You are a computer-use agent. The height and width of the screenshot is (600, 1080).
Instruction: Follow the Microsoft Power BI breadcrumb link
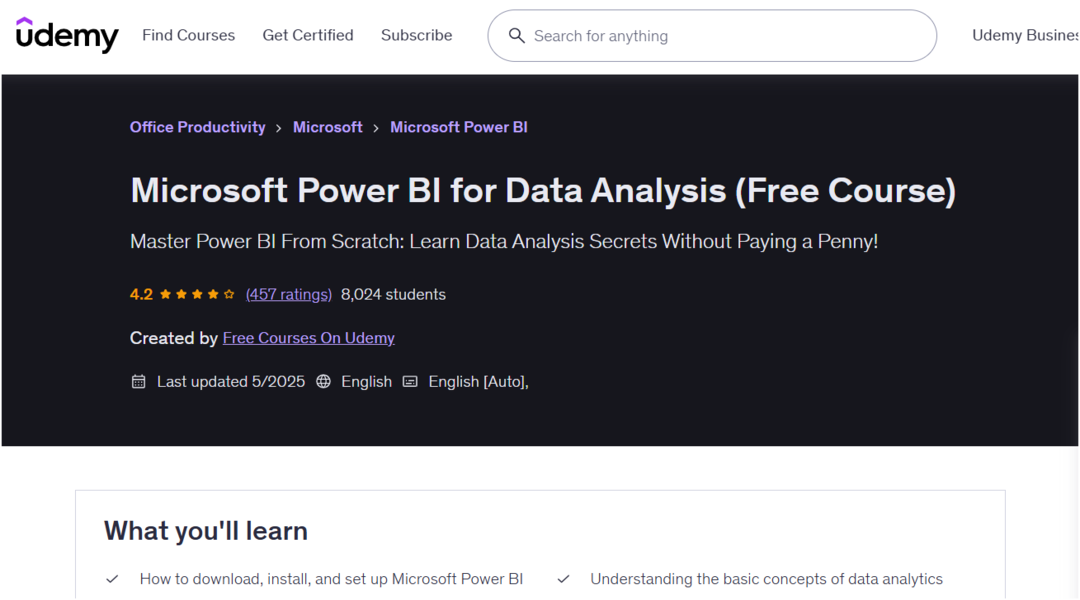click(x=458, y=127)
